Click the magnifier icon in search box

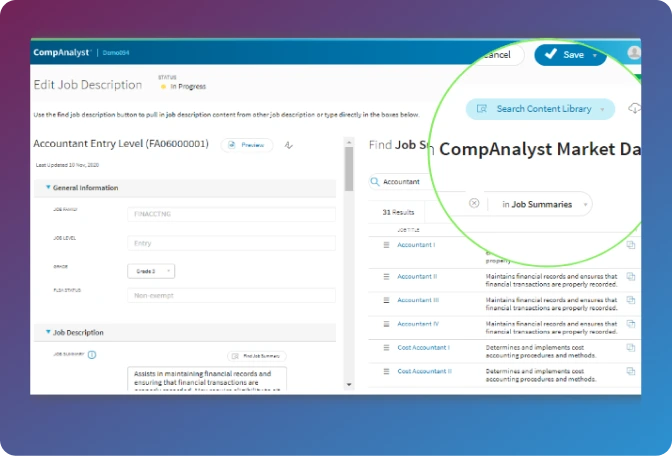(375, 182)
